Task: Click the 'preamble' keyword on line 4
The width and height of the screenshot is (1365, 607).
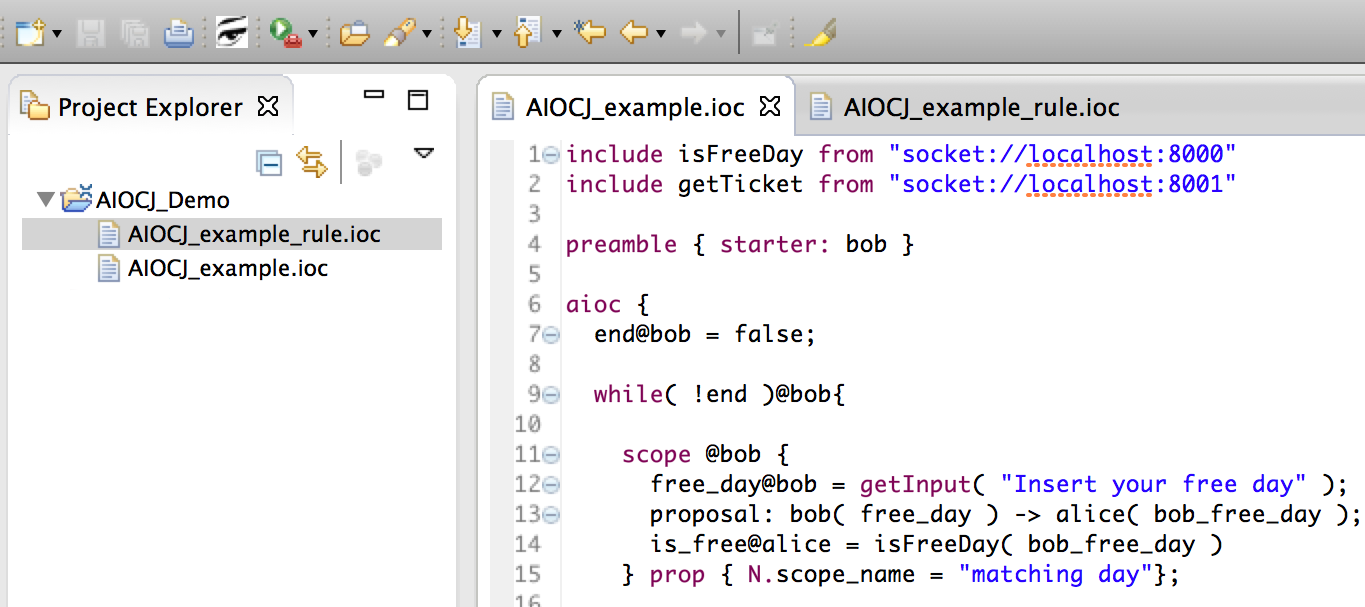Action: [622, 245]
